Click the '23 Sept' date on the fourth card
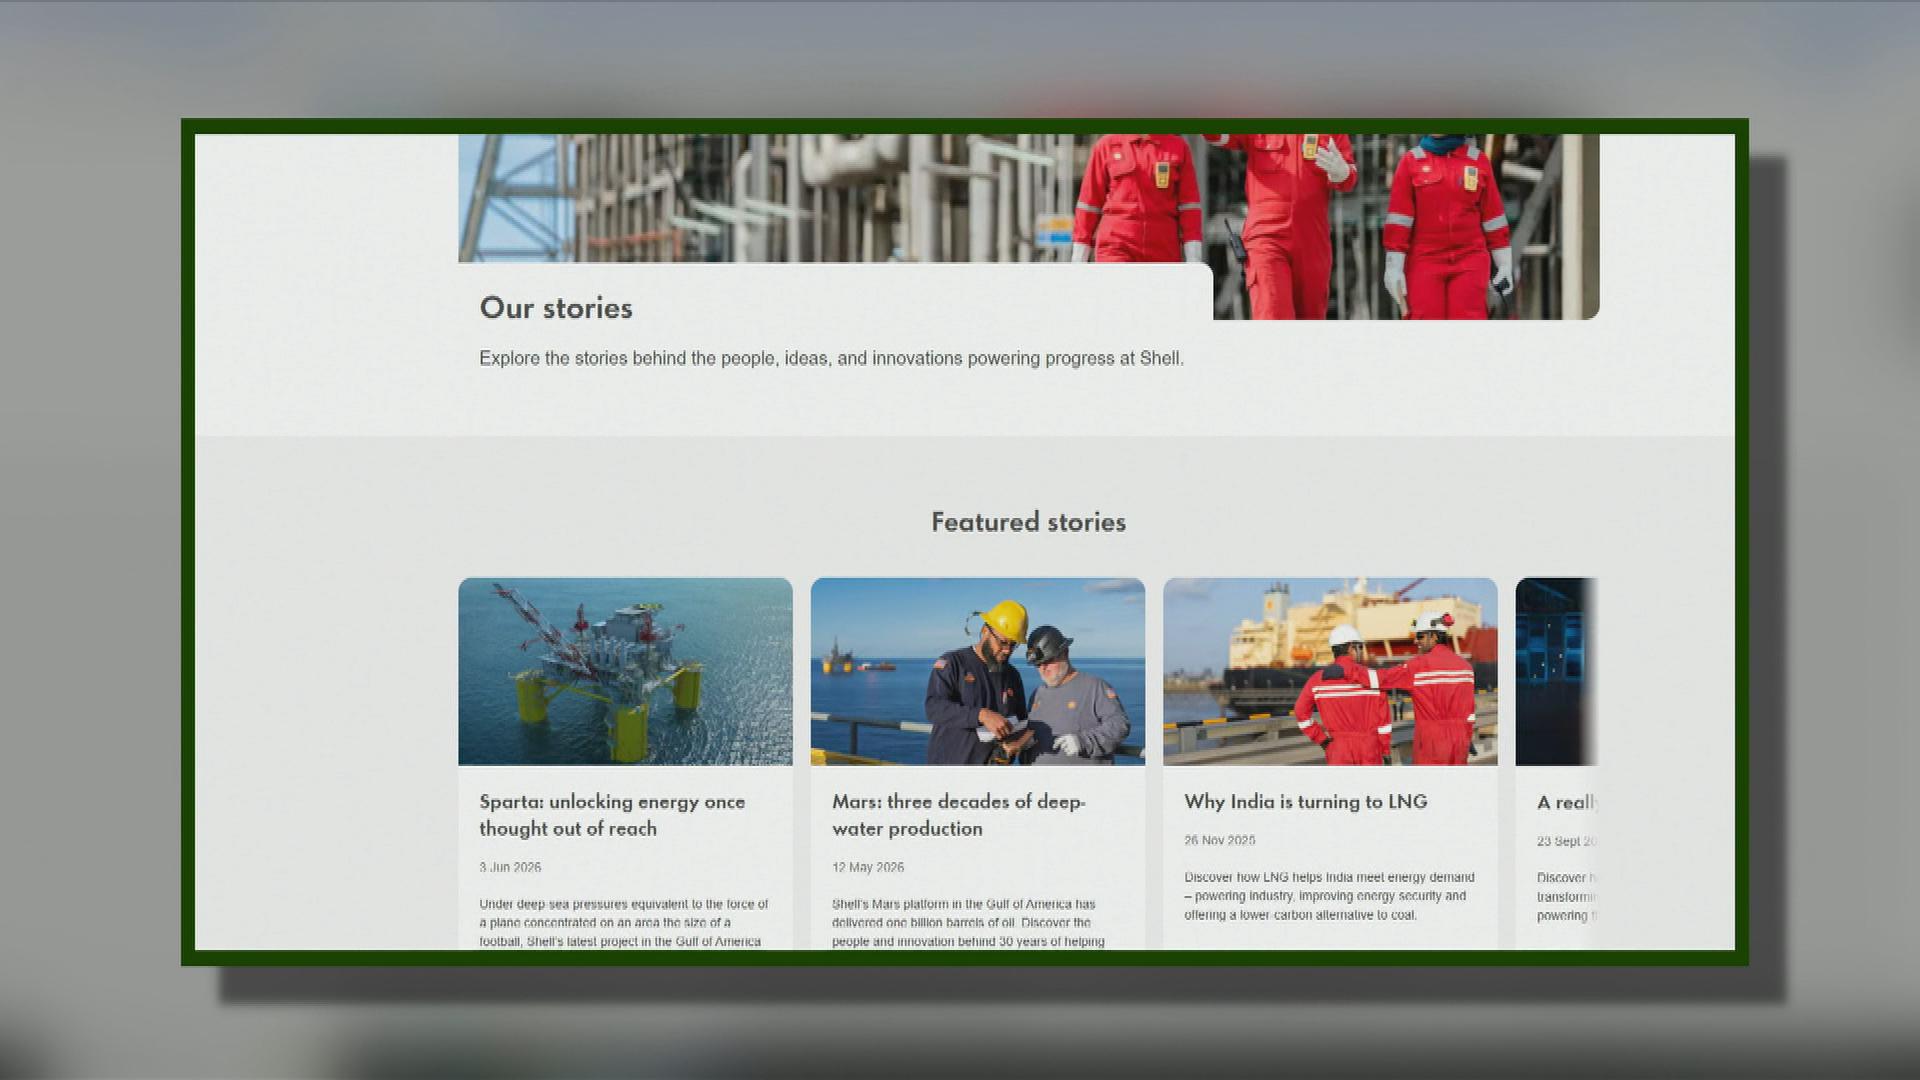This screenshot has width=1920, height=1080. pyautogui.click(x=1567, y=841)
